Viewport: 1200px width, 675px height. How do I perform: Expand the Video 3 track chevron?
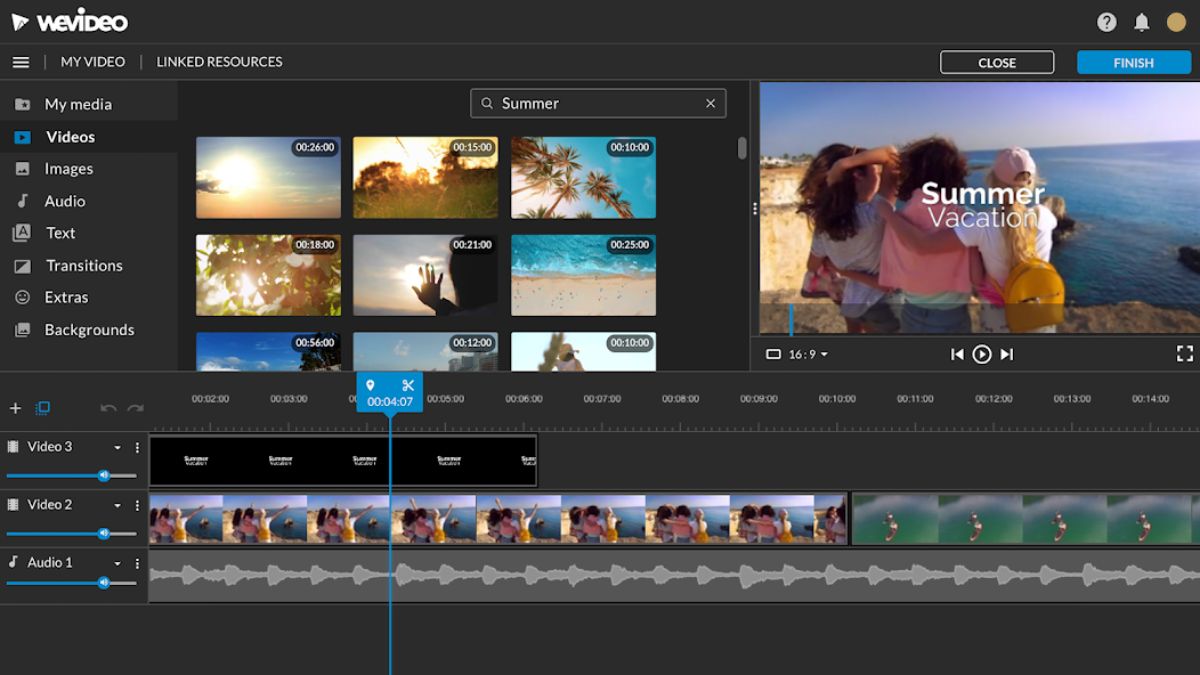116,447
